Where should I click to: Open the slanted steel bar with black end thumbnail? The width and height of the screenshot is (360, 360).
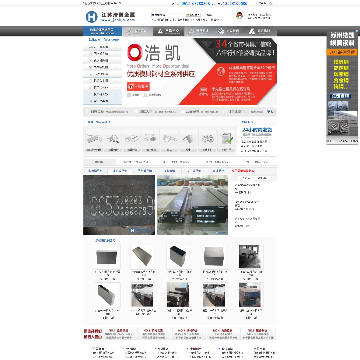point(107,295)
